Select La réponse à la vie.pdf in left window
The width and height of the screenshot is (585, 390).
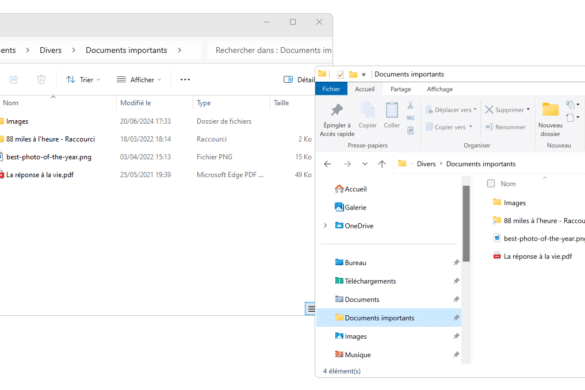pyautogui.click(x=156, y=175)
